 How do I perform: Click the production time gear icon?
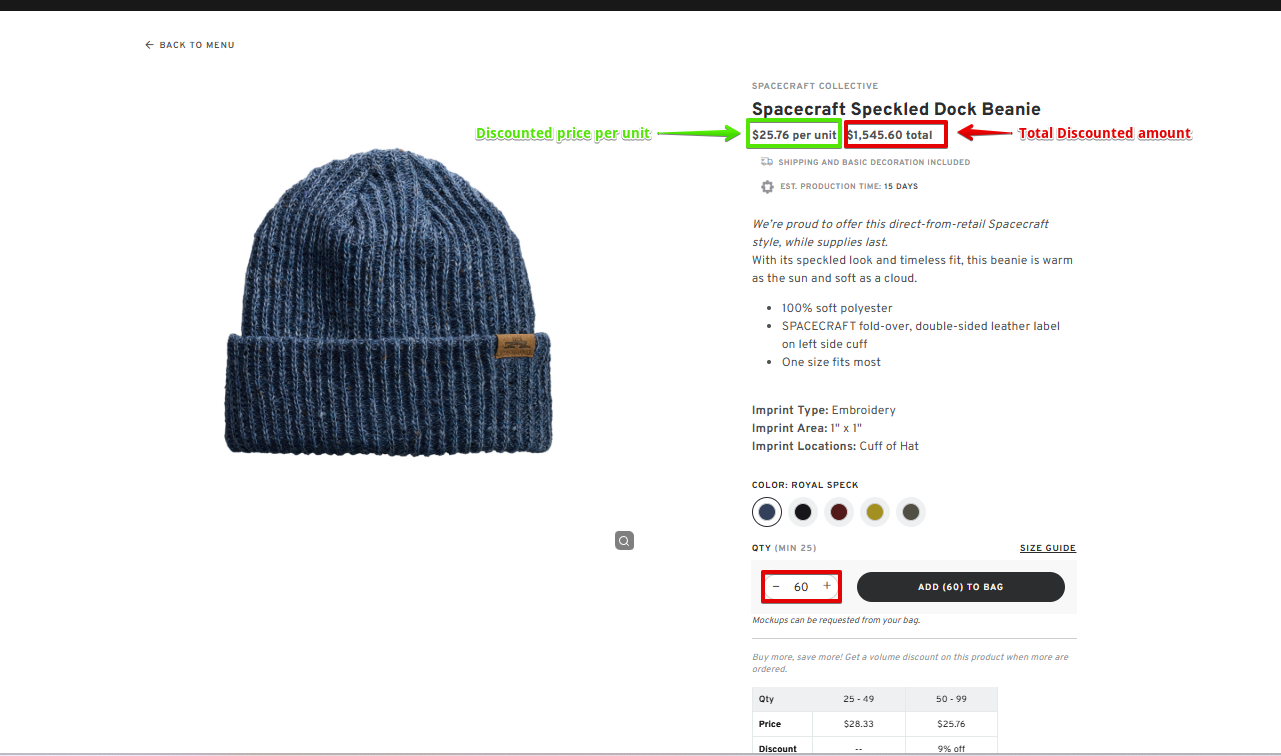[767, 186]
